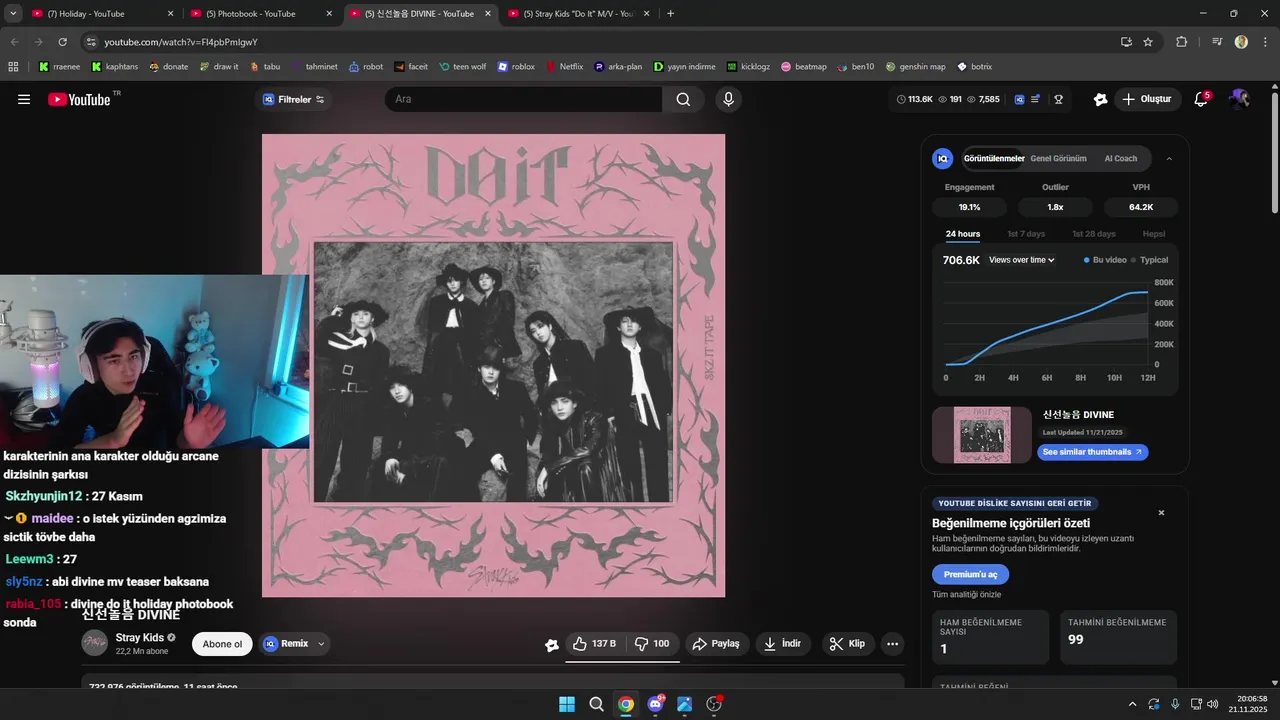Click the Ara search input field
1280x720 pixels.
coord(524,99)
